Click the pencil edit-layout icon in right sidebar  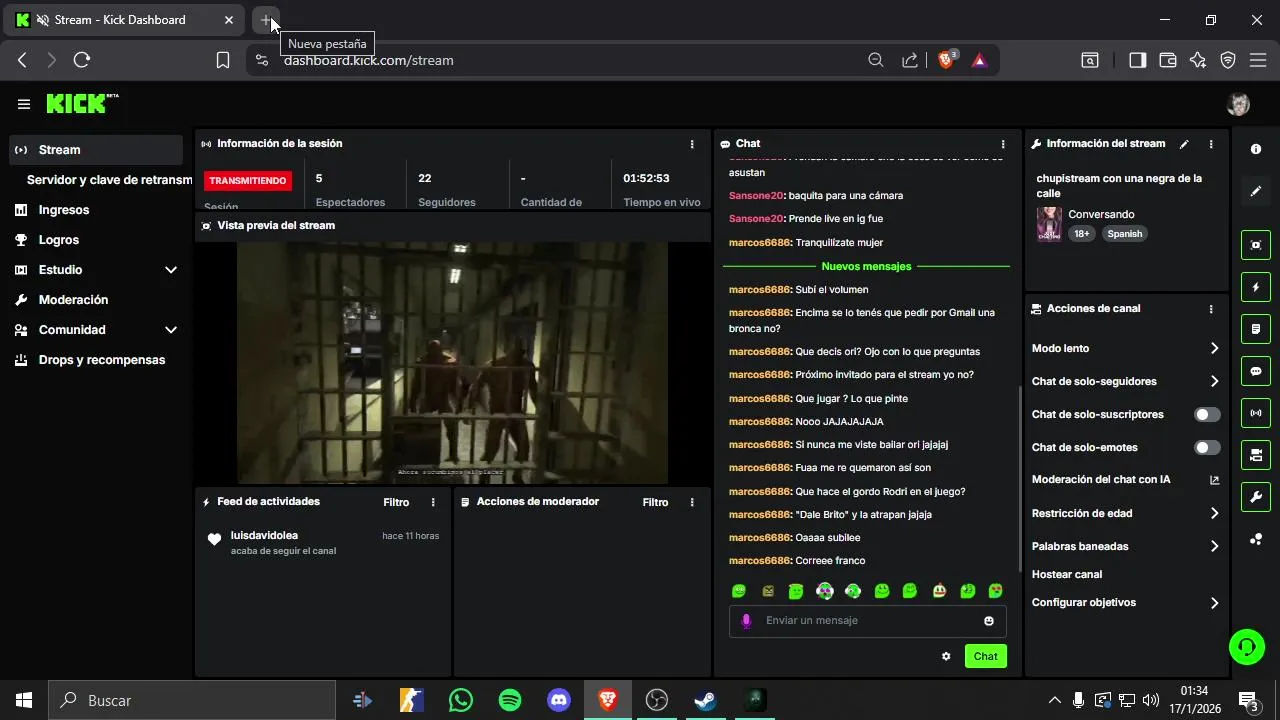coord(1256,191)
